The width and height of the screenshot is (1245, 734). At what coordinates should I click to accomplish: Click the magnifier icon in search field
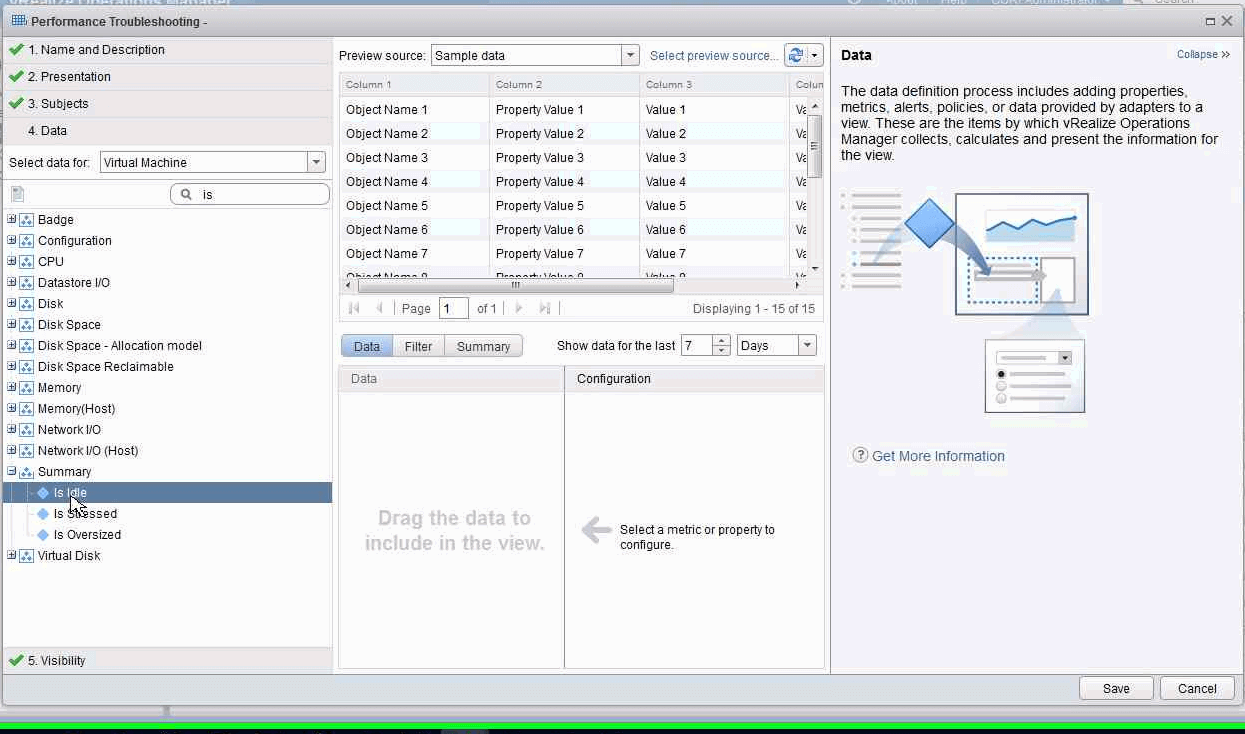(x=186, y=195)
